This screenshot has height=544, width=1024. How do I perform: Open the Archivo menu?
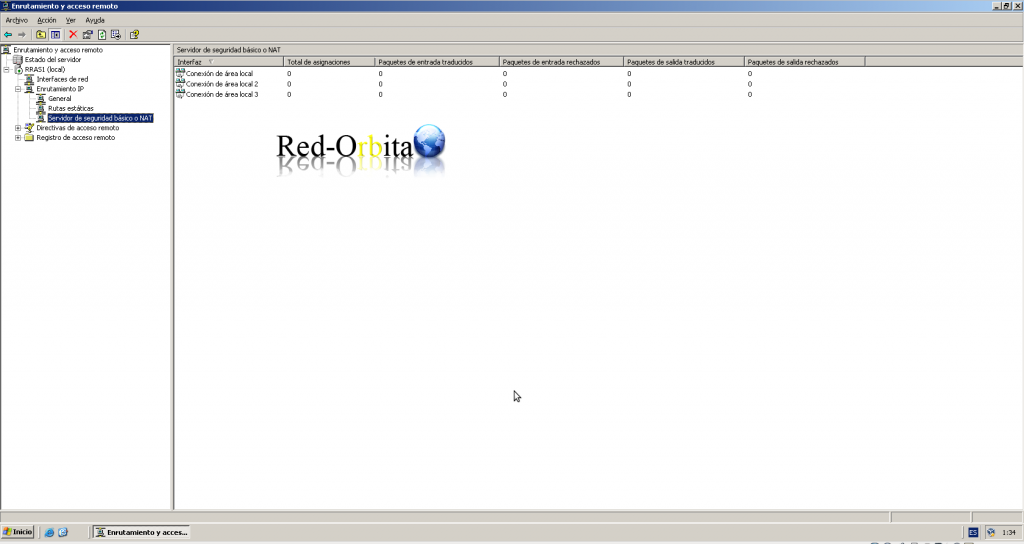(x=16, y=20)
